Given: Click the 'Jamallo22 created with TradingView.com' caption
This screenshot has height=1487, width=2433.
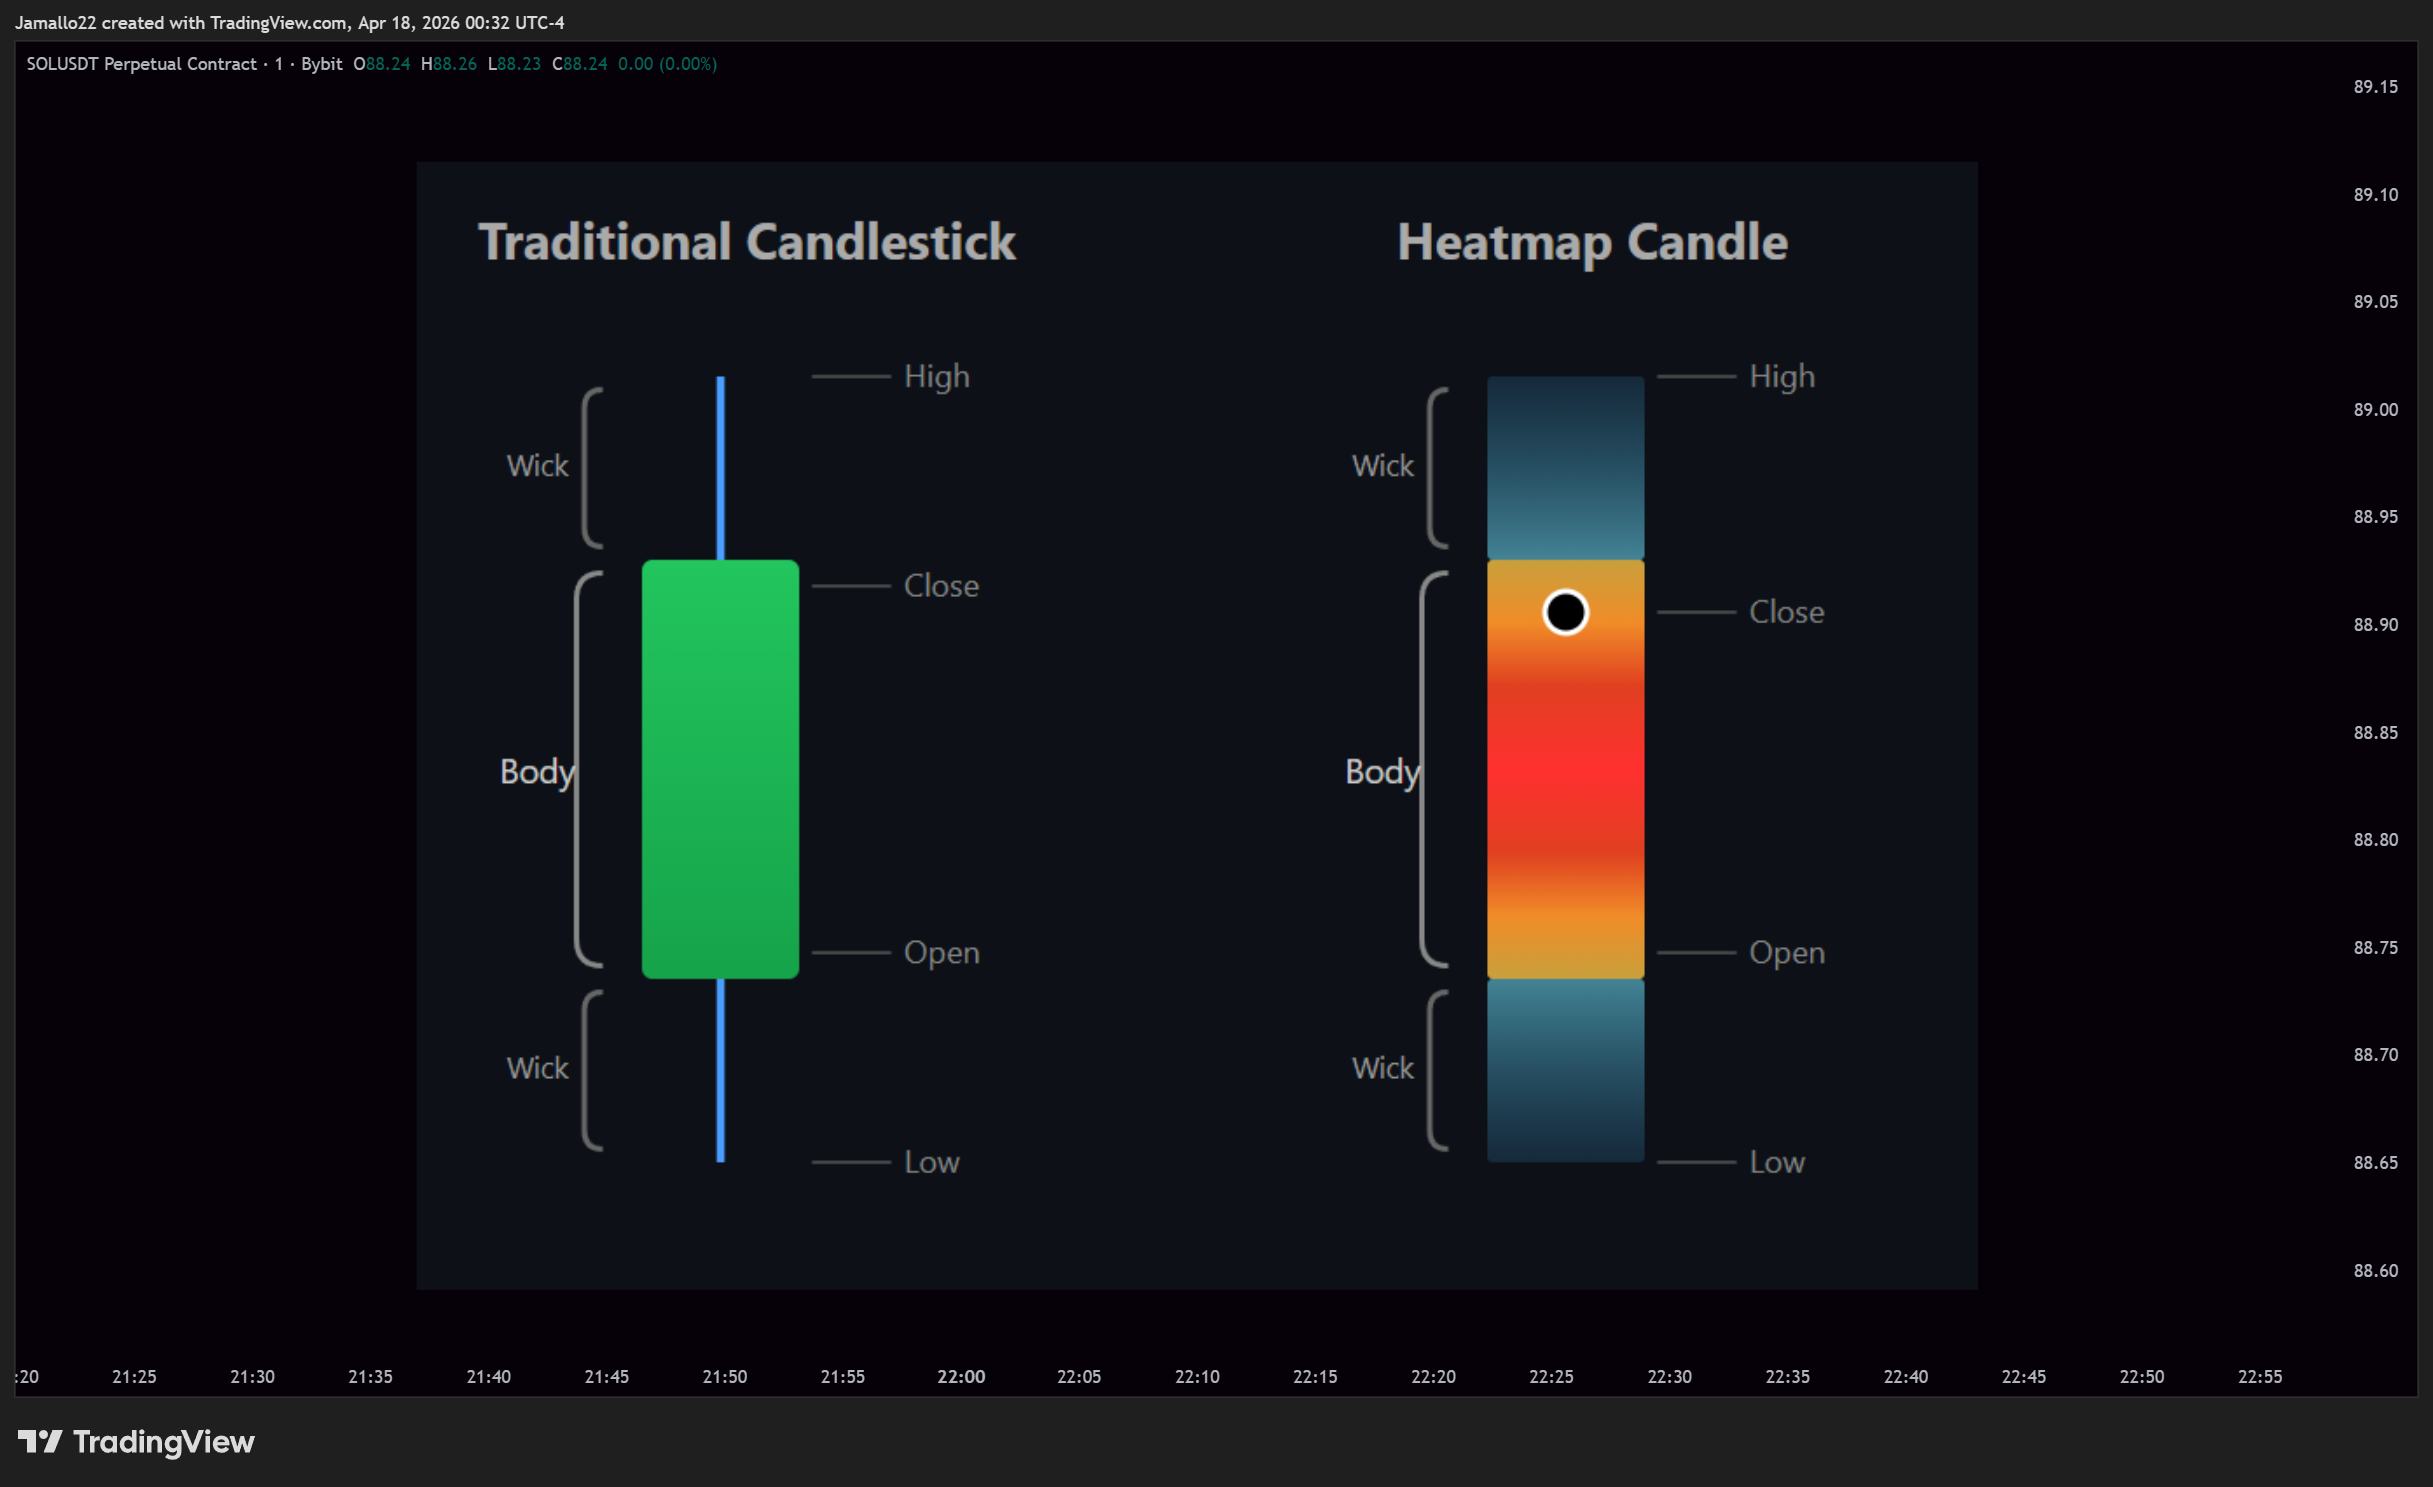Looking at the screenshot, I should pyautogui.click(x=181, y=22).
